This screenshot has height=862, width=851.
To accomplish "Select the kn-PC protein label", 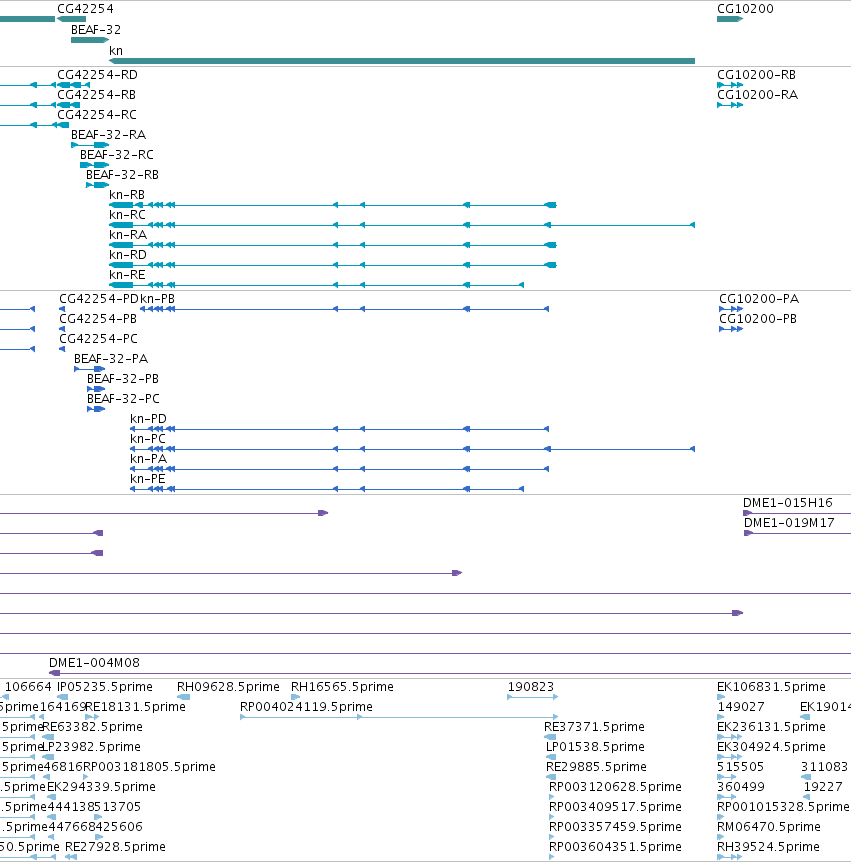I will 147,438.
